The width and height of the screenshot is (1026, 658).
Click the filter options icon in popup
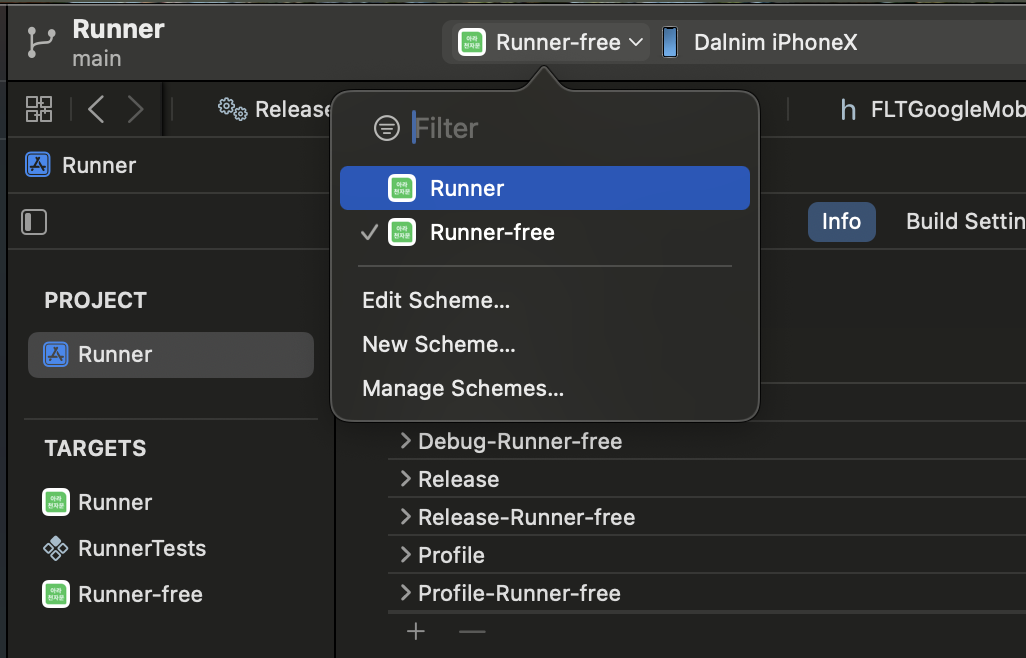(387, 128)
